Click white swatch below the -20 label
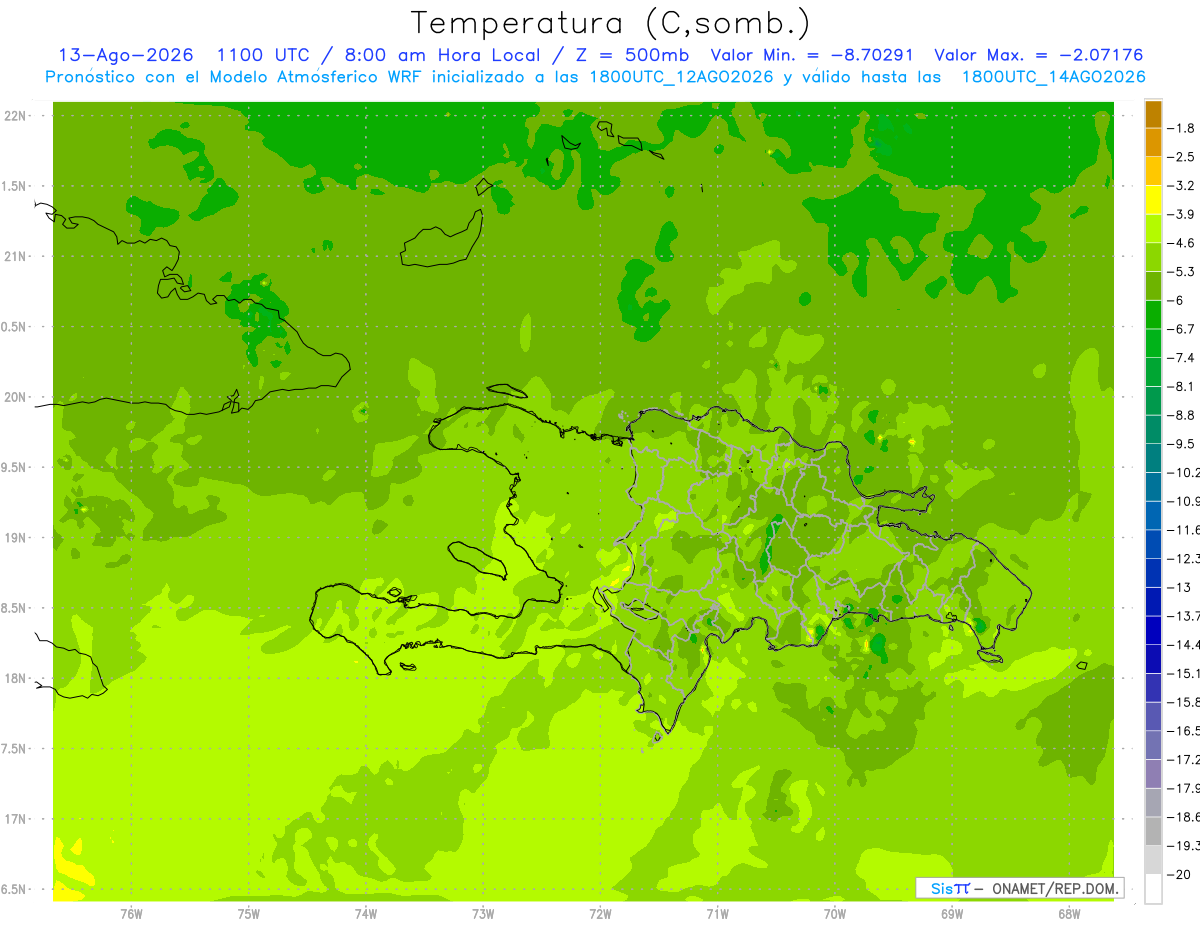This screenshot has height=927, width=1200. pyautogui.click(x=1153, y=888)
